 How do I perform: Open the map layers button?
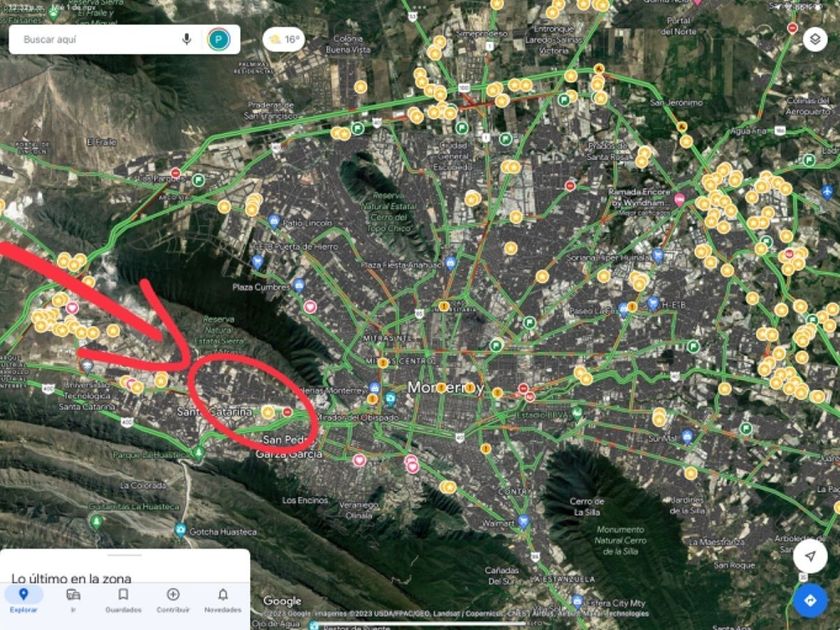tap(815, 40)
